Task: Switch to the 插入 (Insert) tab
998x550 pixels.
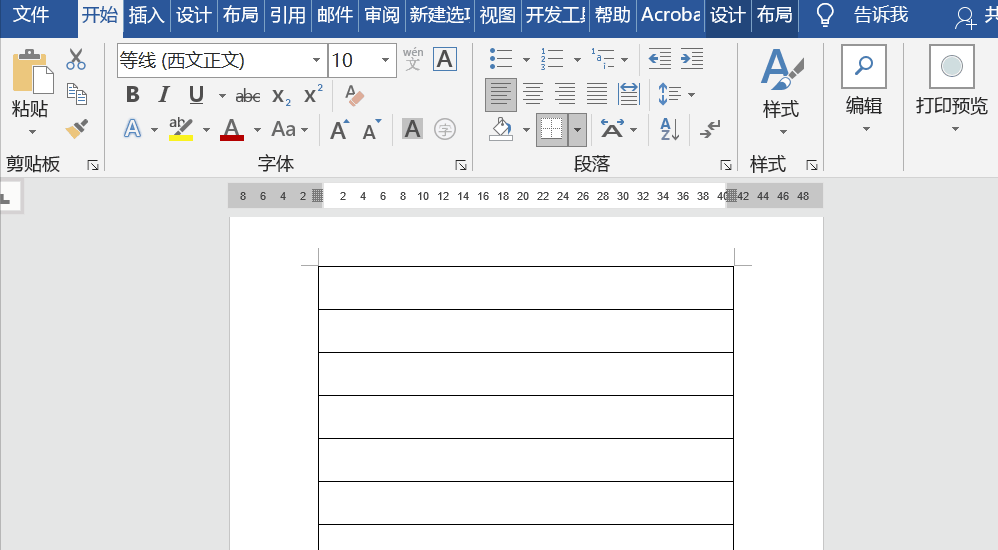Action: 146,15
